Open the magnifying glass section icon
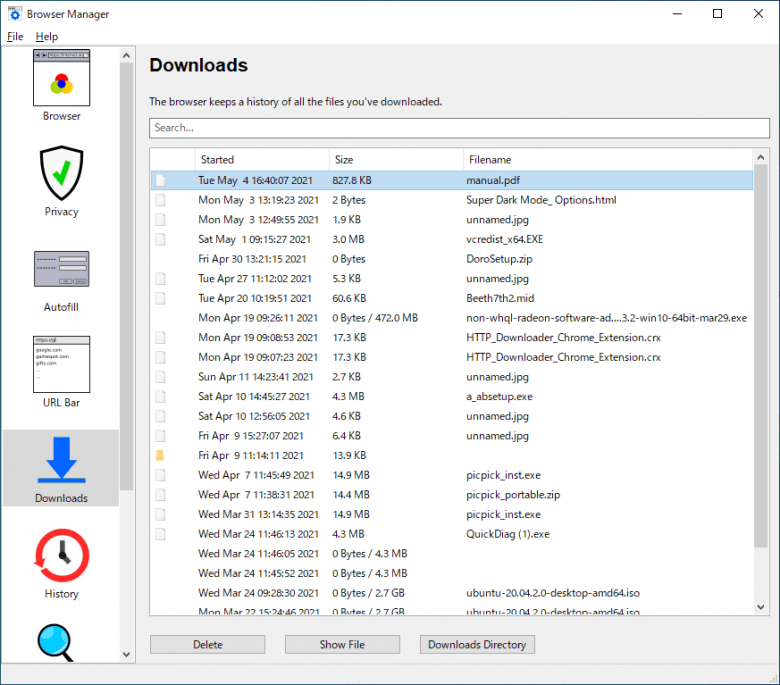Image resolution: width=780 pixels, height=685 pixels. click(x=56, y=643)
